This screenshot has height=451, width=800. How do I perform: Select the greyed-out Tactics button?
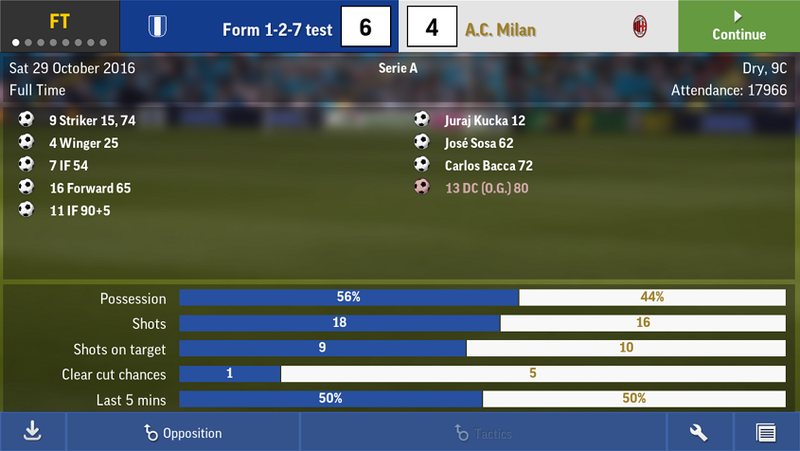pos(483,433)
